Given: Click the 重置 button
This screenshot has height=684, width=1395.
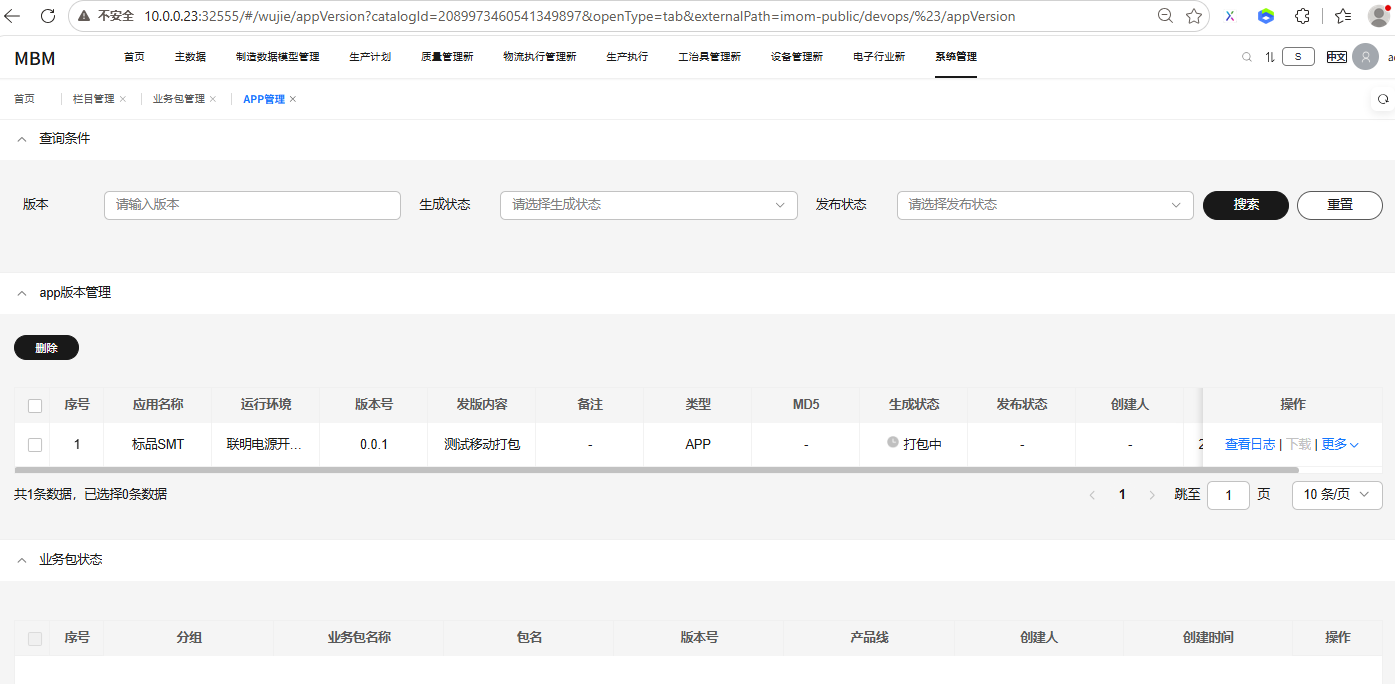Looking at the screenshot, I should (x=1340, y=205).
